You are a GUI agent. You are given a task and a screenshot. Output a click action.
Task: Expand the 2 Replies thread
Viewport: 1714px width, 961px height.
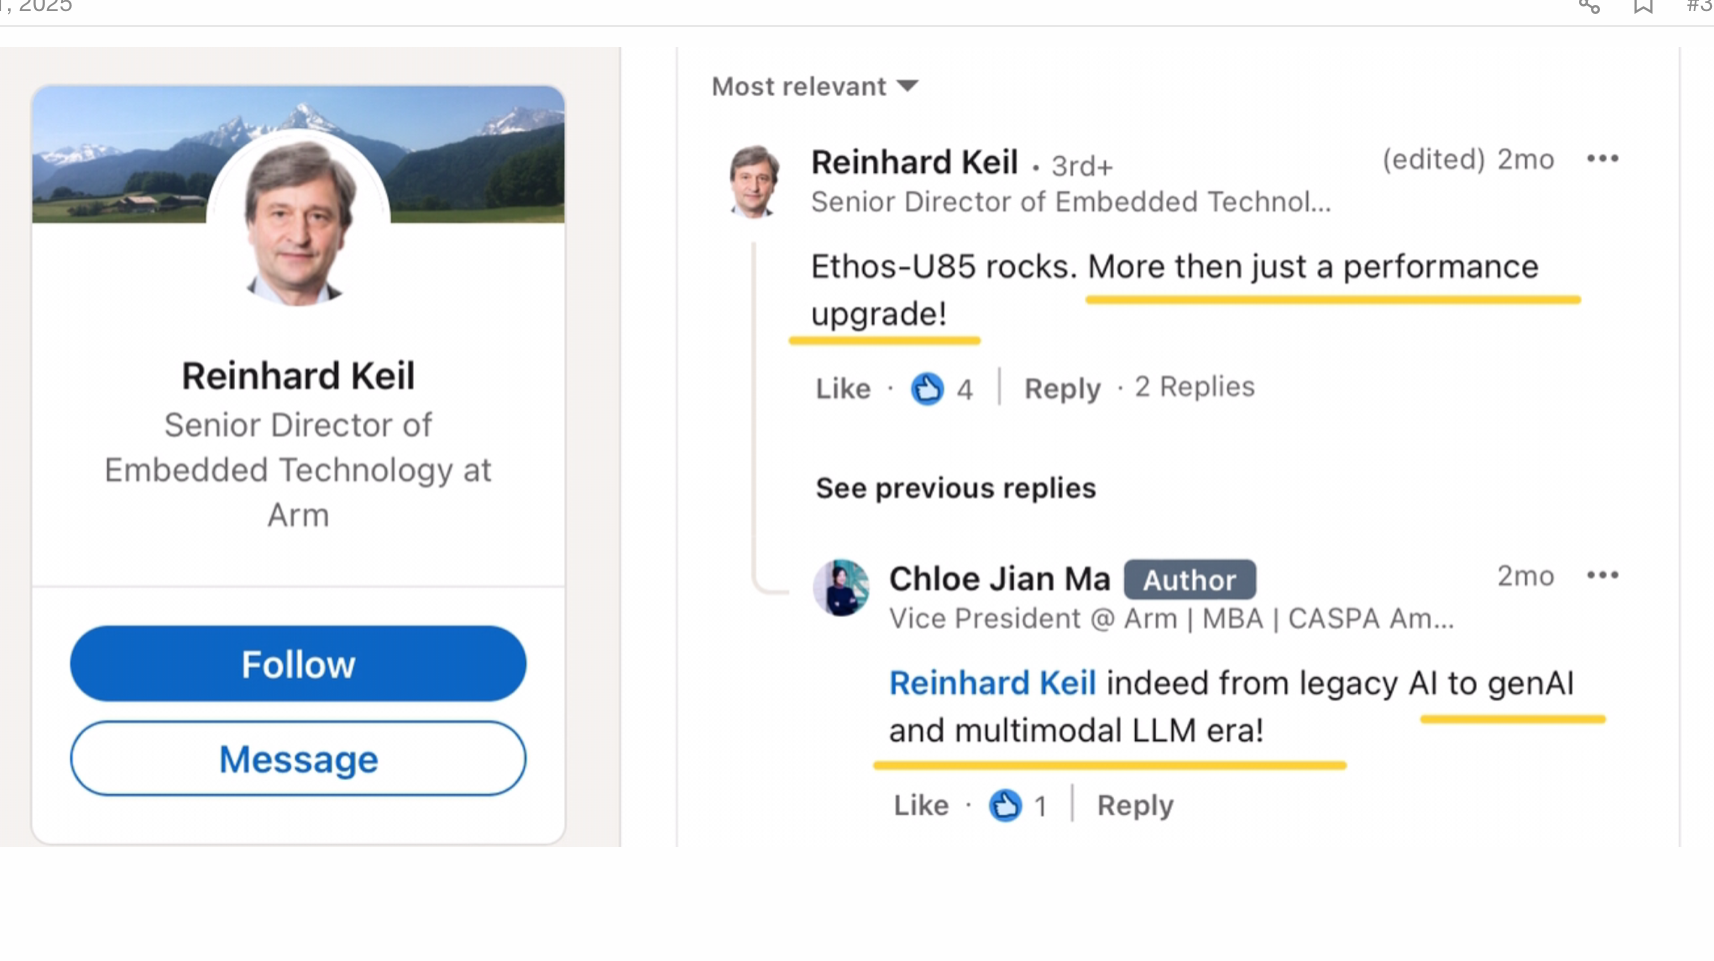pyautogui.click(x=1194, y=387)
